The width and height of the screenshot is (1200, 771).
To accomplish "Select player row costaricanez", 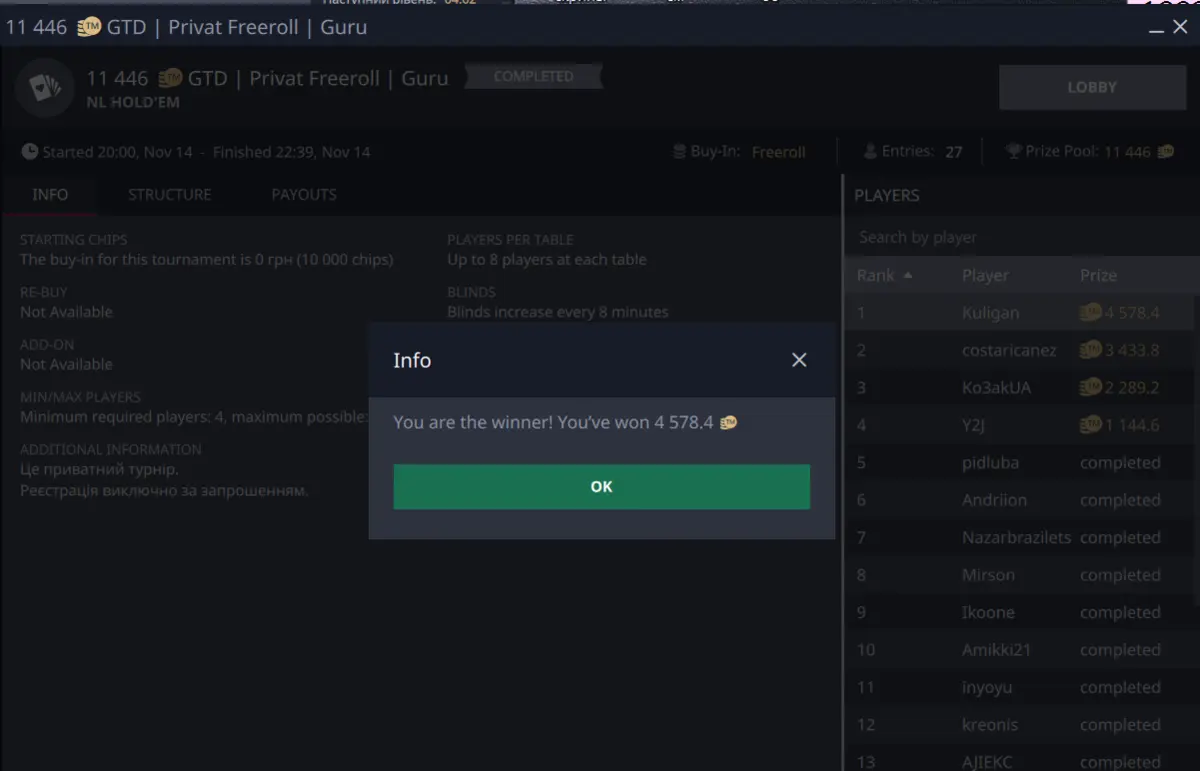I will coord(1020,351).
